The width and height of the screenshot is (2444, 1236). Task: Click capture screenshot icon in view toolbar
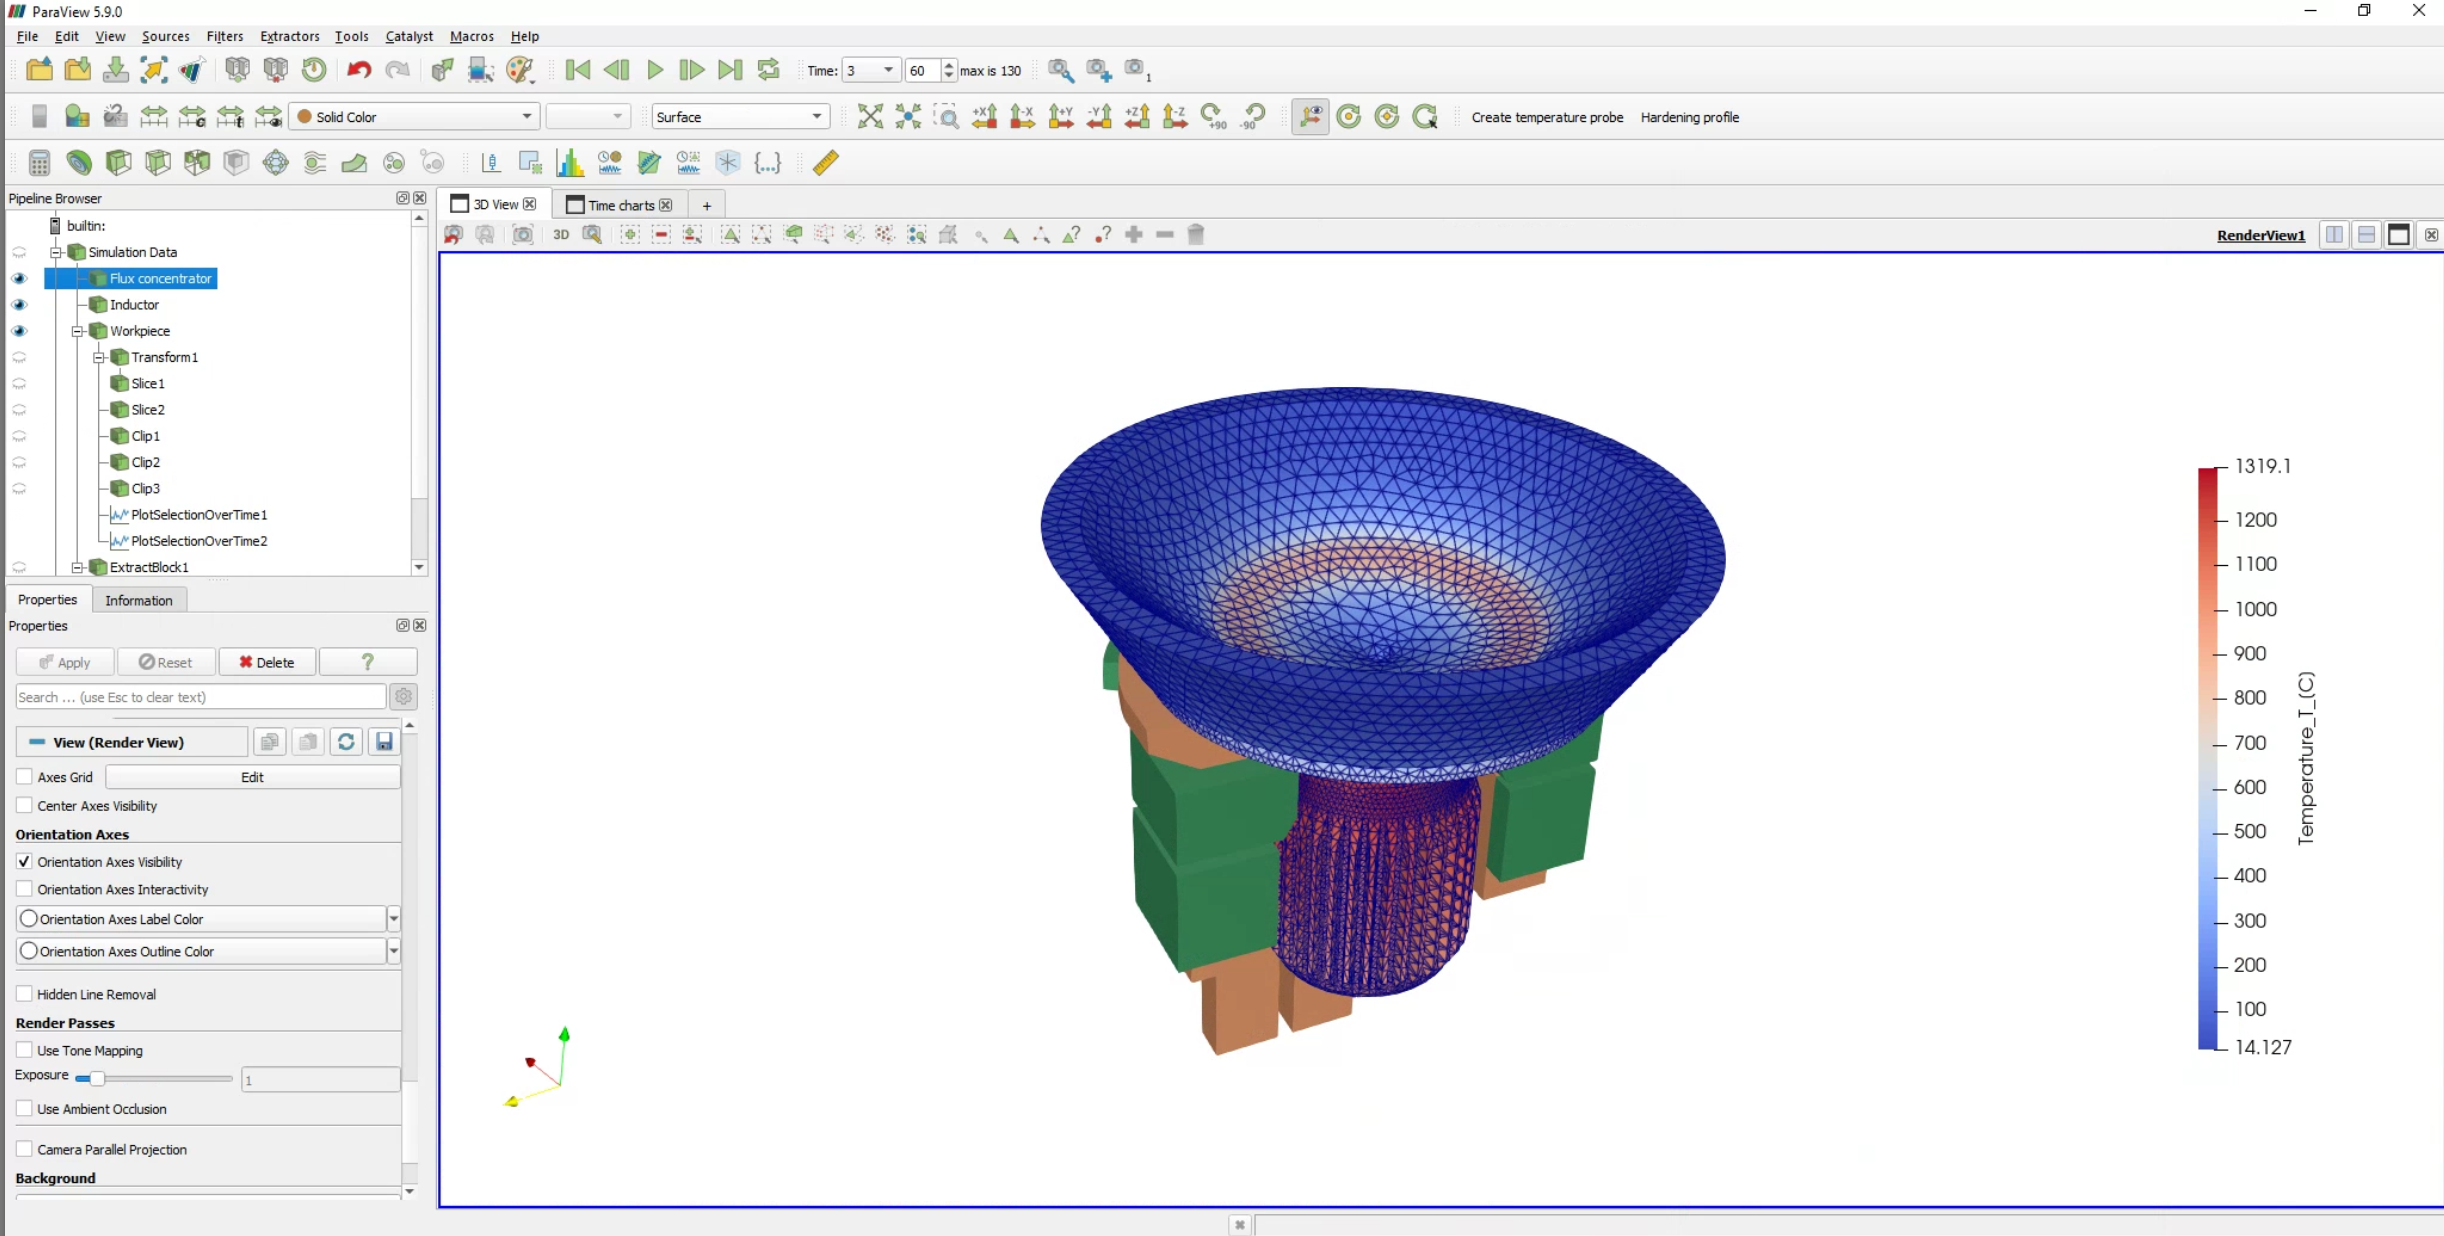522,235
